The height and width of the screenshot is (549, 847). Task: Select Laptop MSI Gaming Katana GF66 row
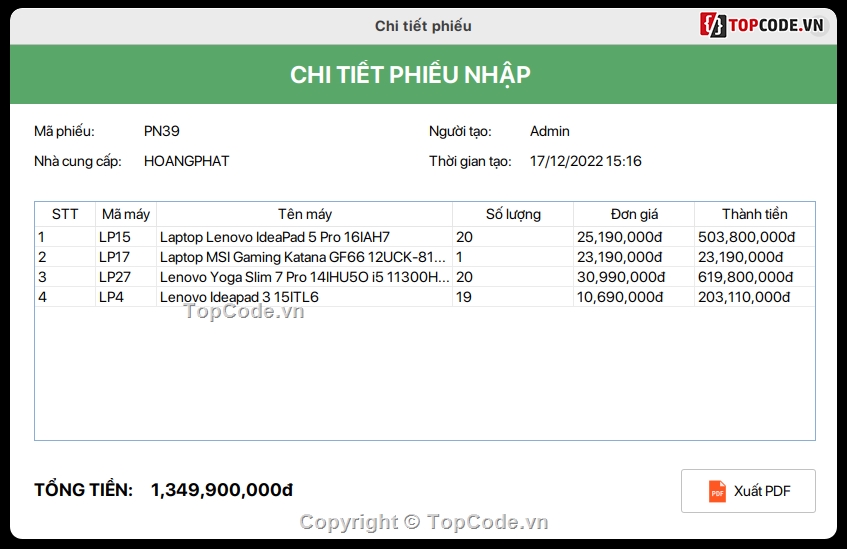click(425, 257)
